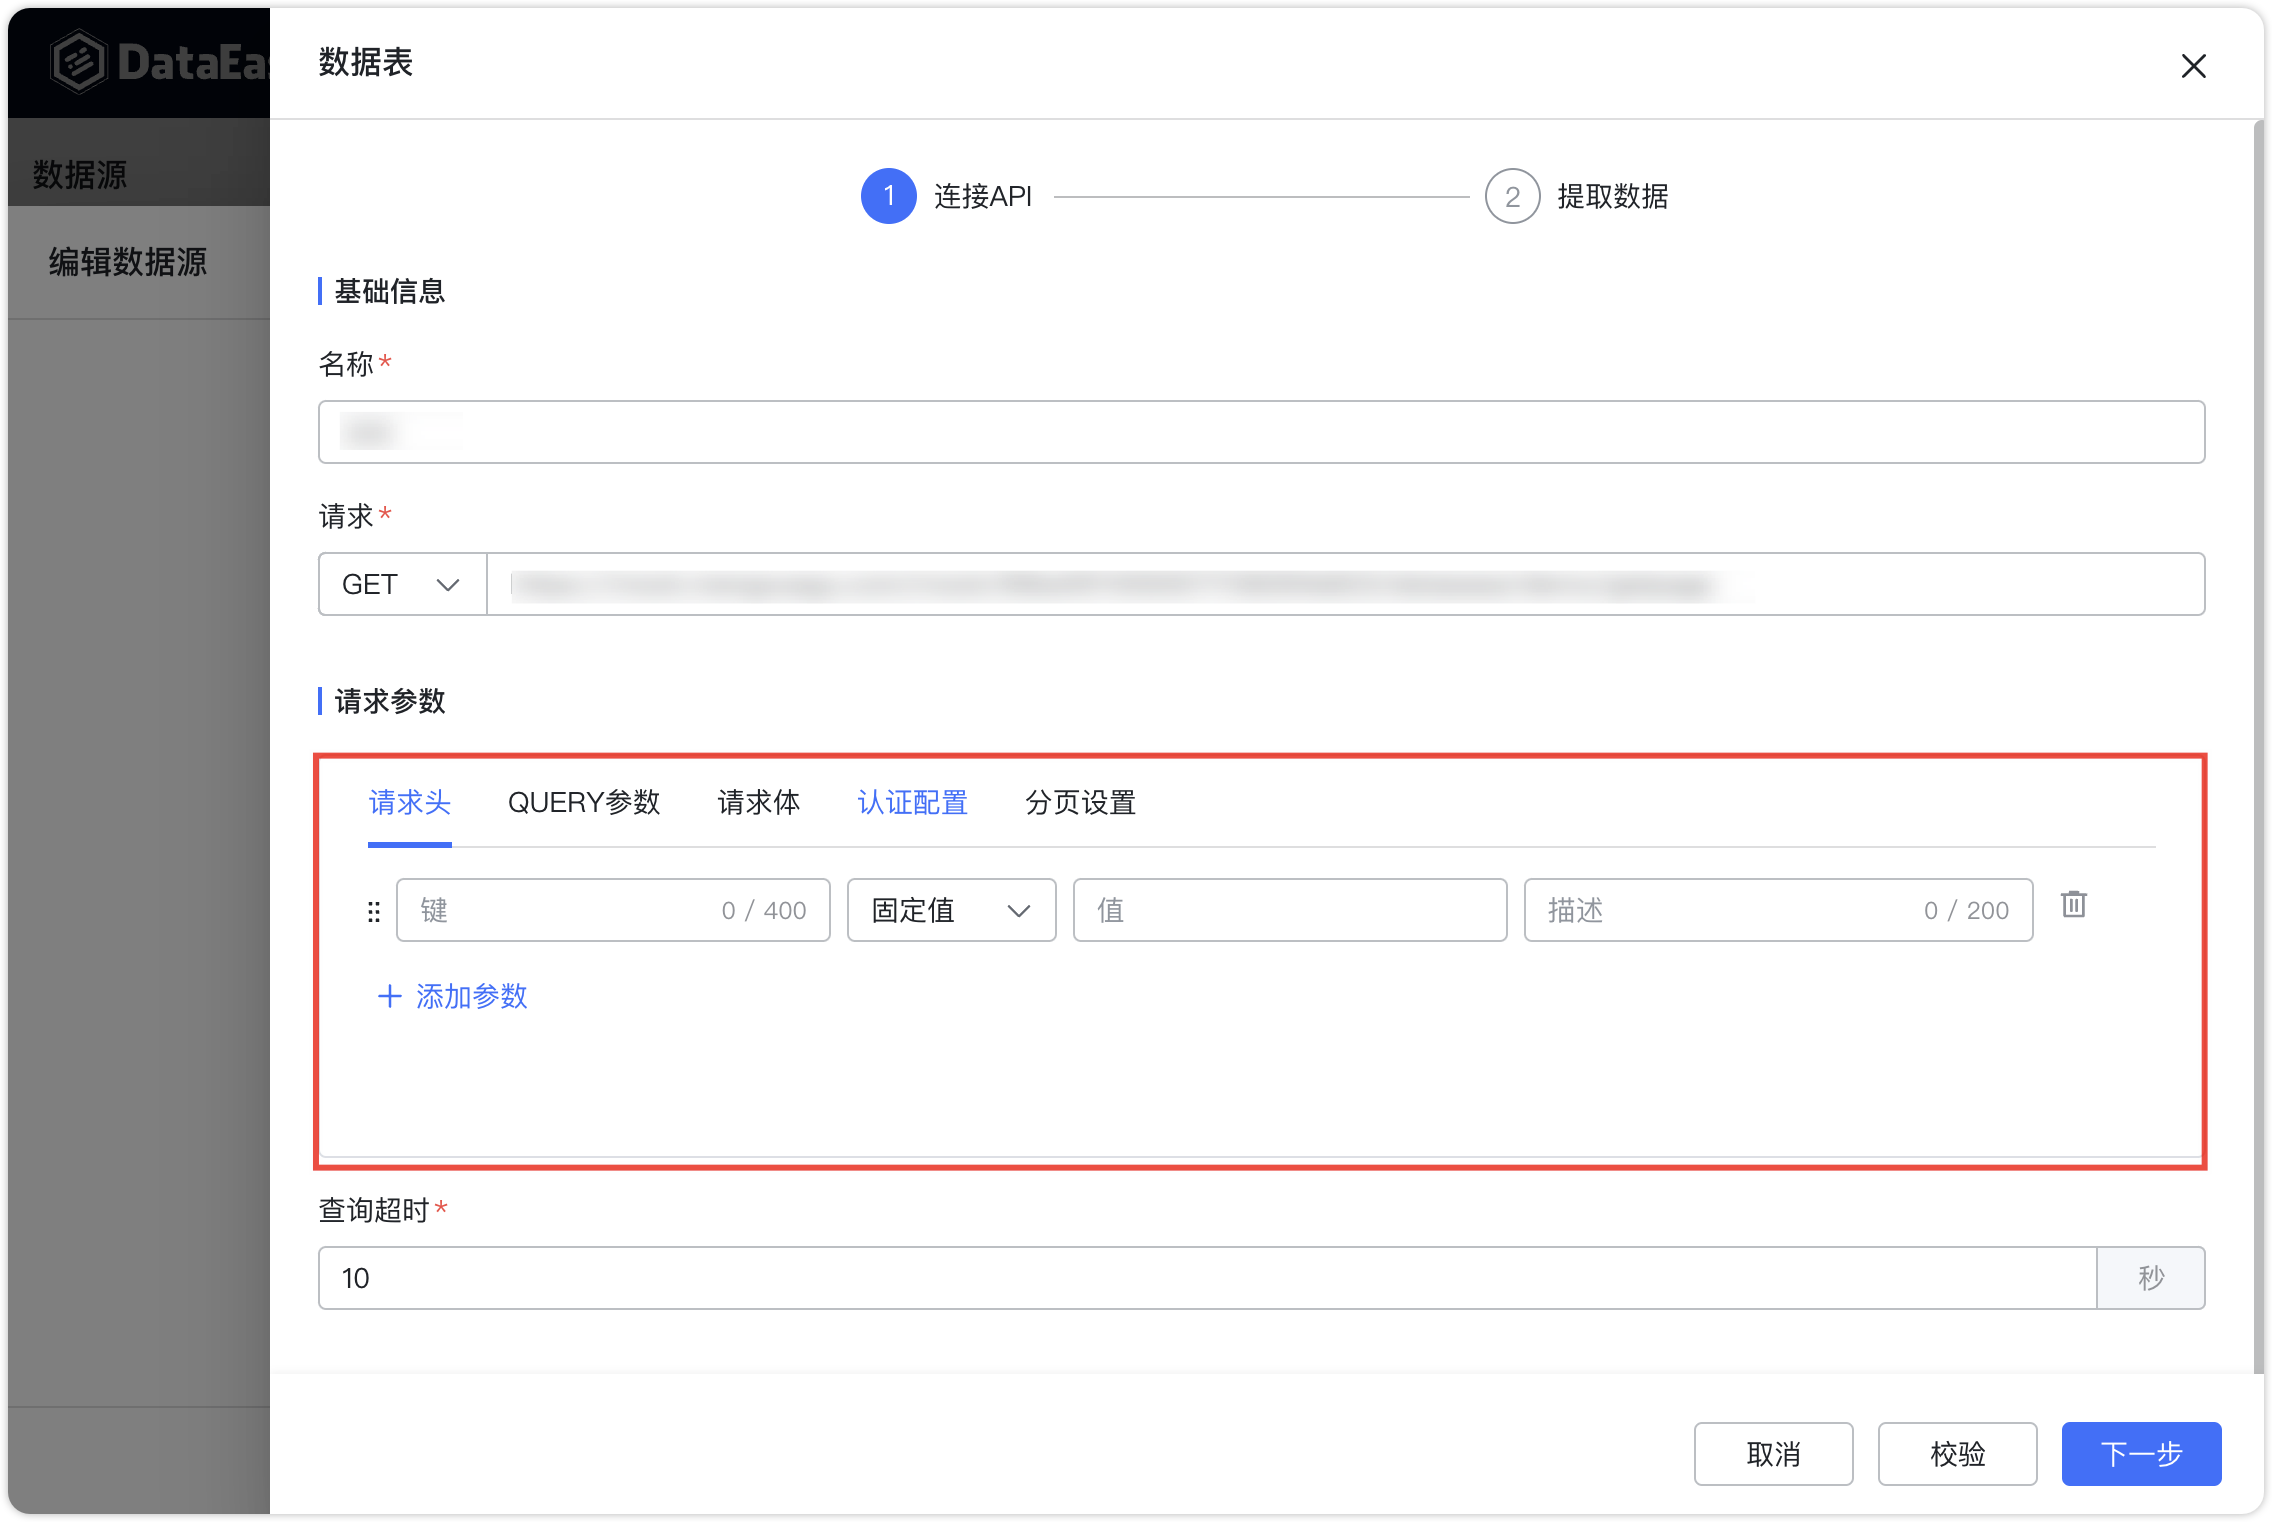Screen dimensions: 2272x1522
Task: Open the GET request method dropdown
Action: pos(400,584)
